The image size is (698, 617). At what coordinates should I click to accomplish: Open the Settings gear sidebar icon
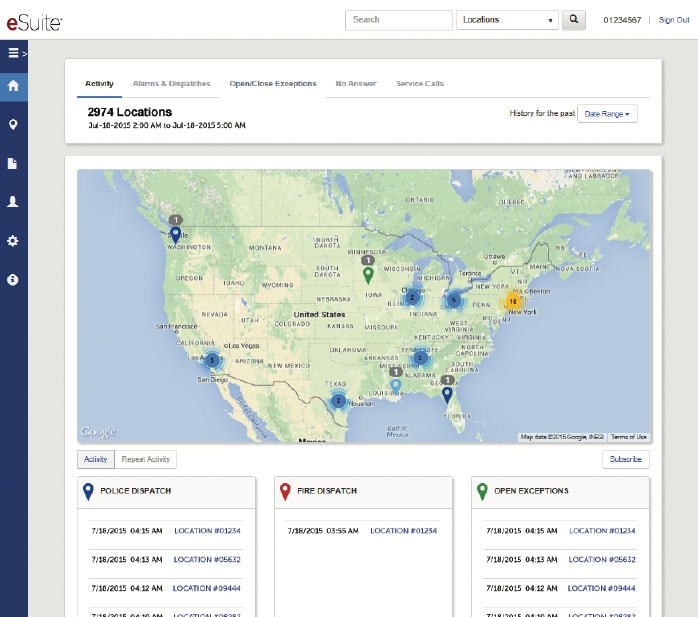tap(12, 241)
